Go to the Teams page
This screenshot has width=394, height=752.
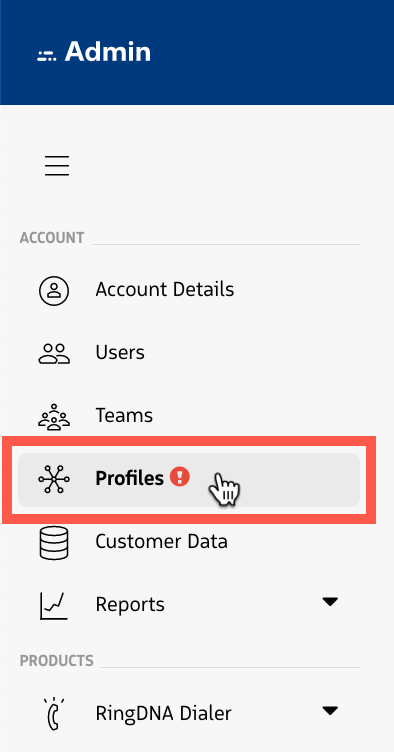[x=189, y=416]
